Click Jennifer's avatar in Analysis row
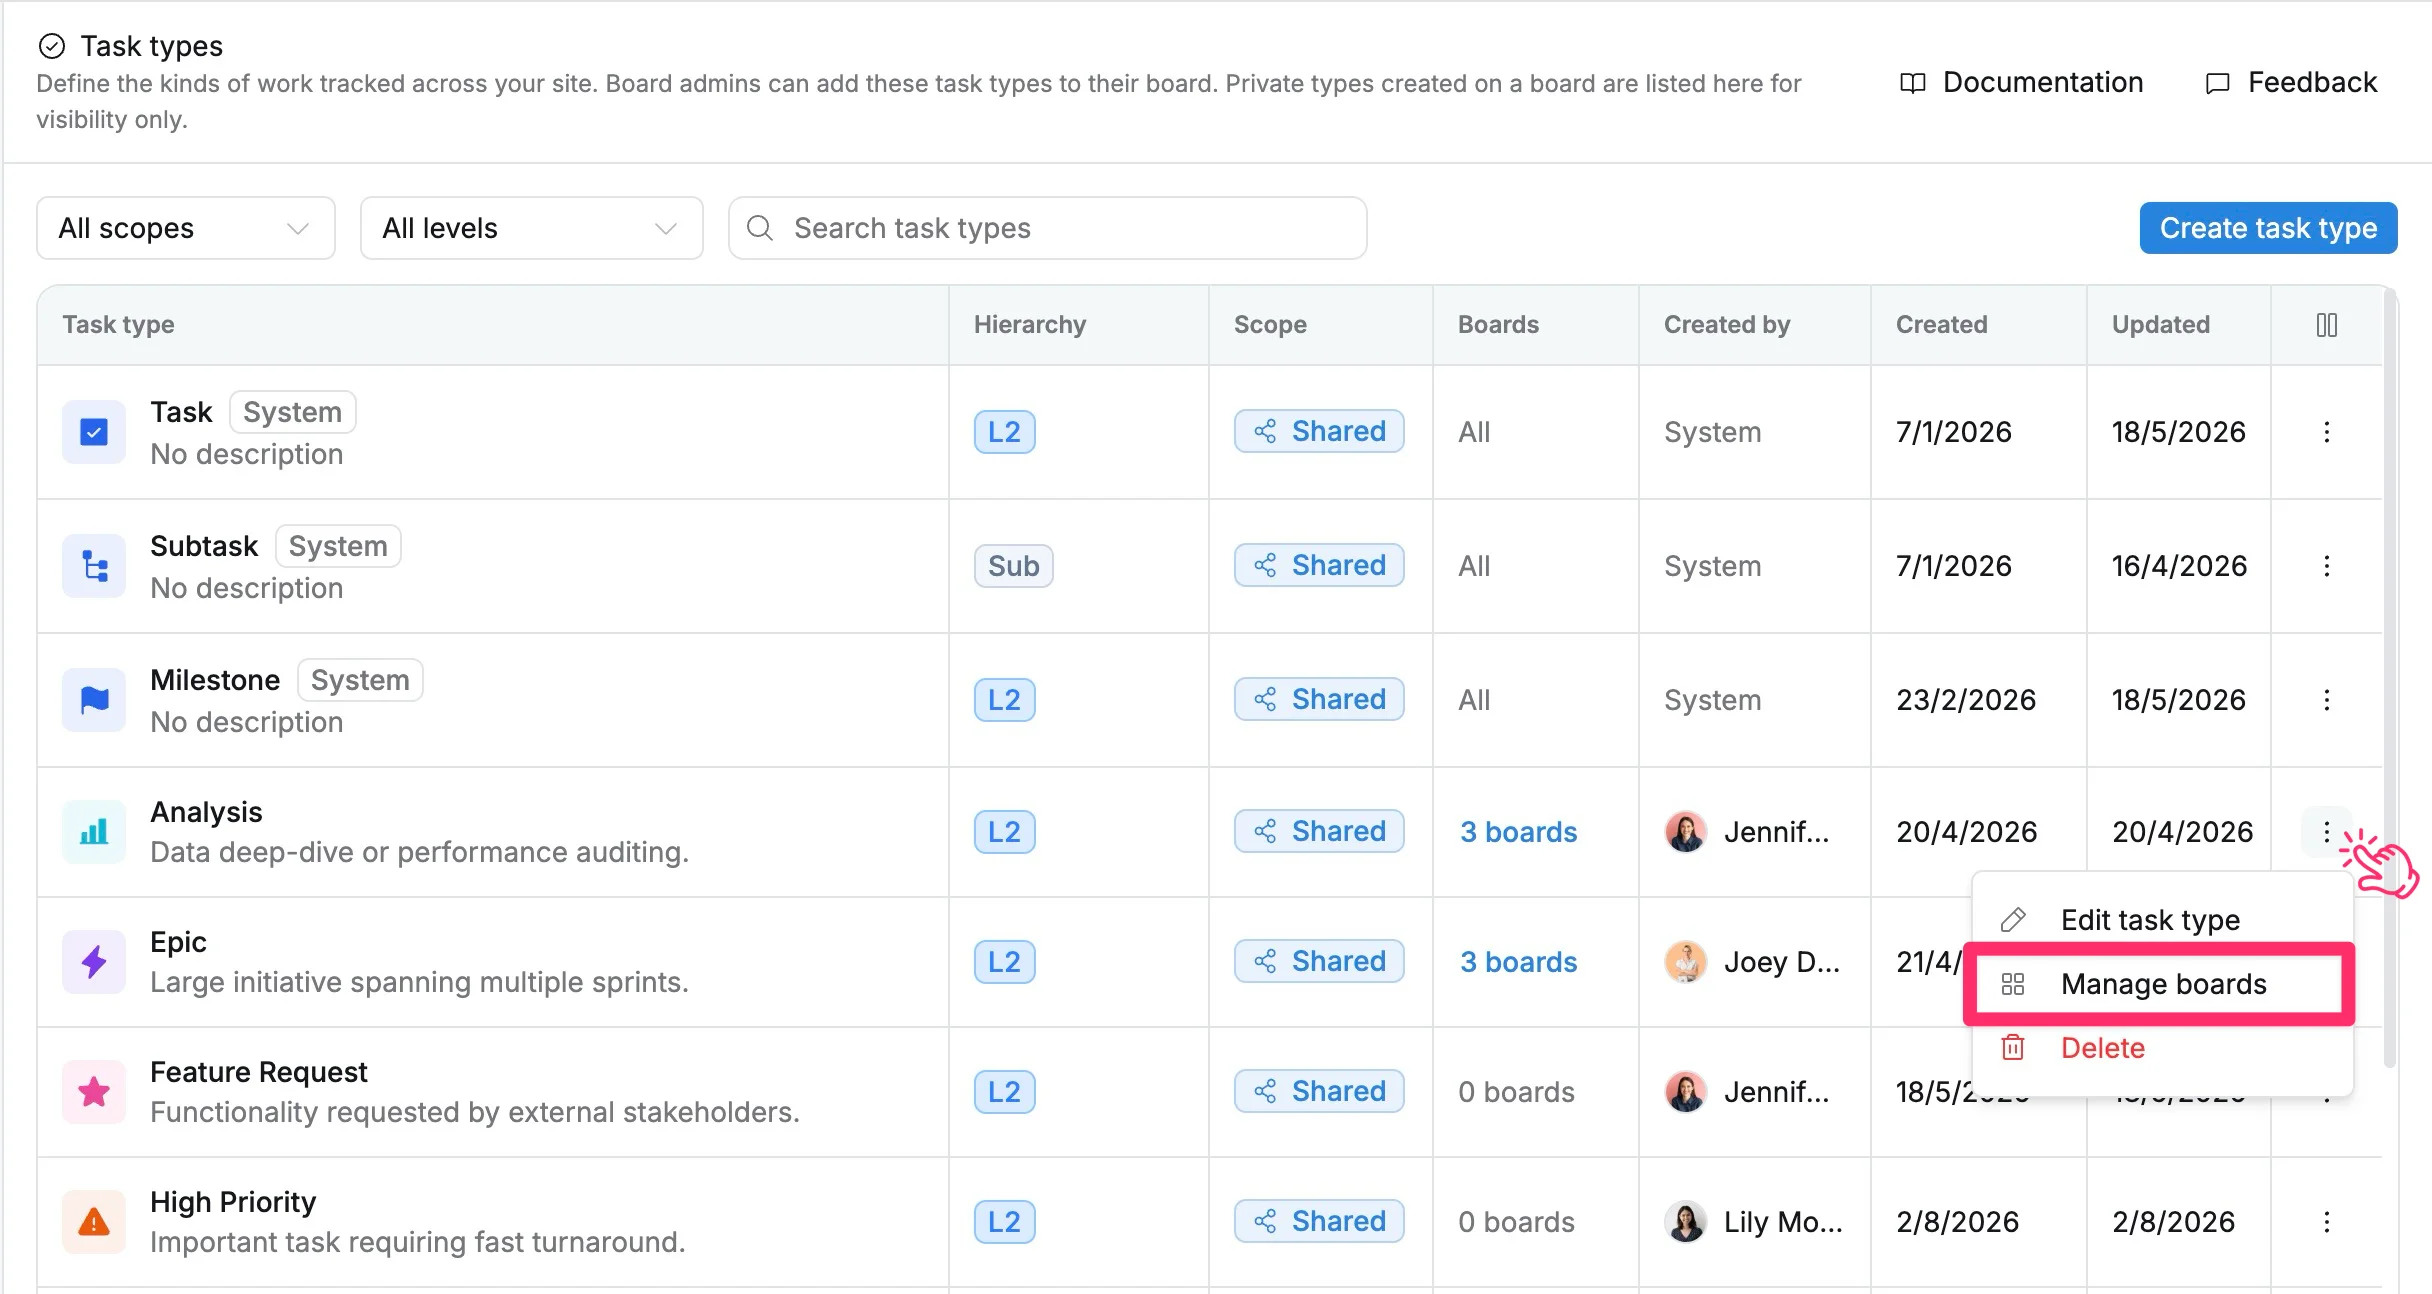The height and width of the screenshot is (1294, 2432). tap(1686, 832)
